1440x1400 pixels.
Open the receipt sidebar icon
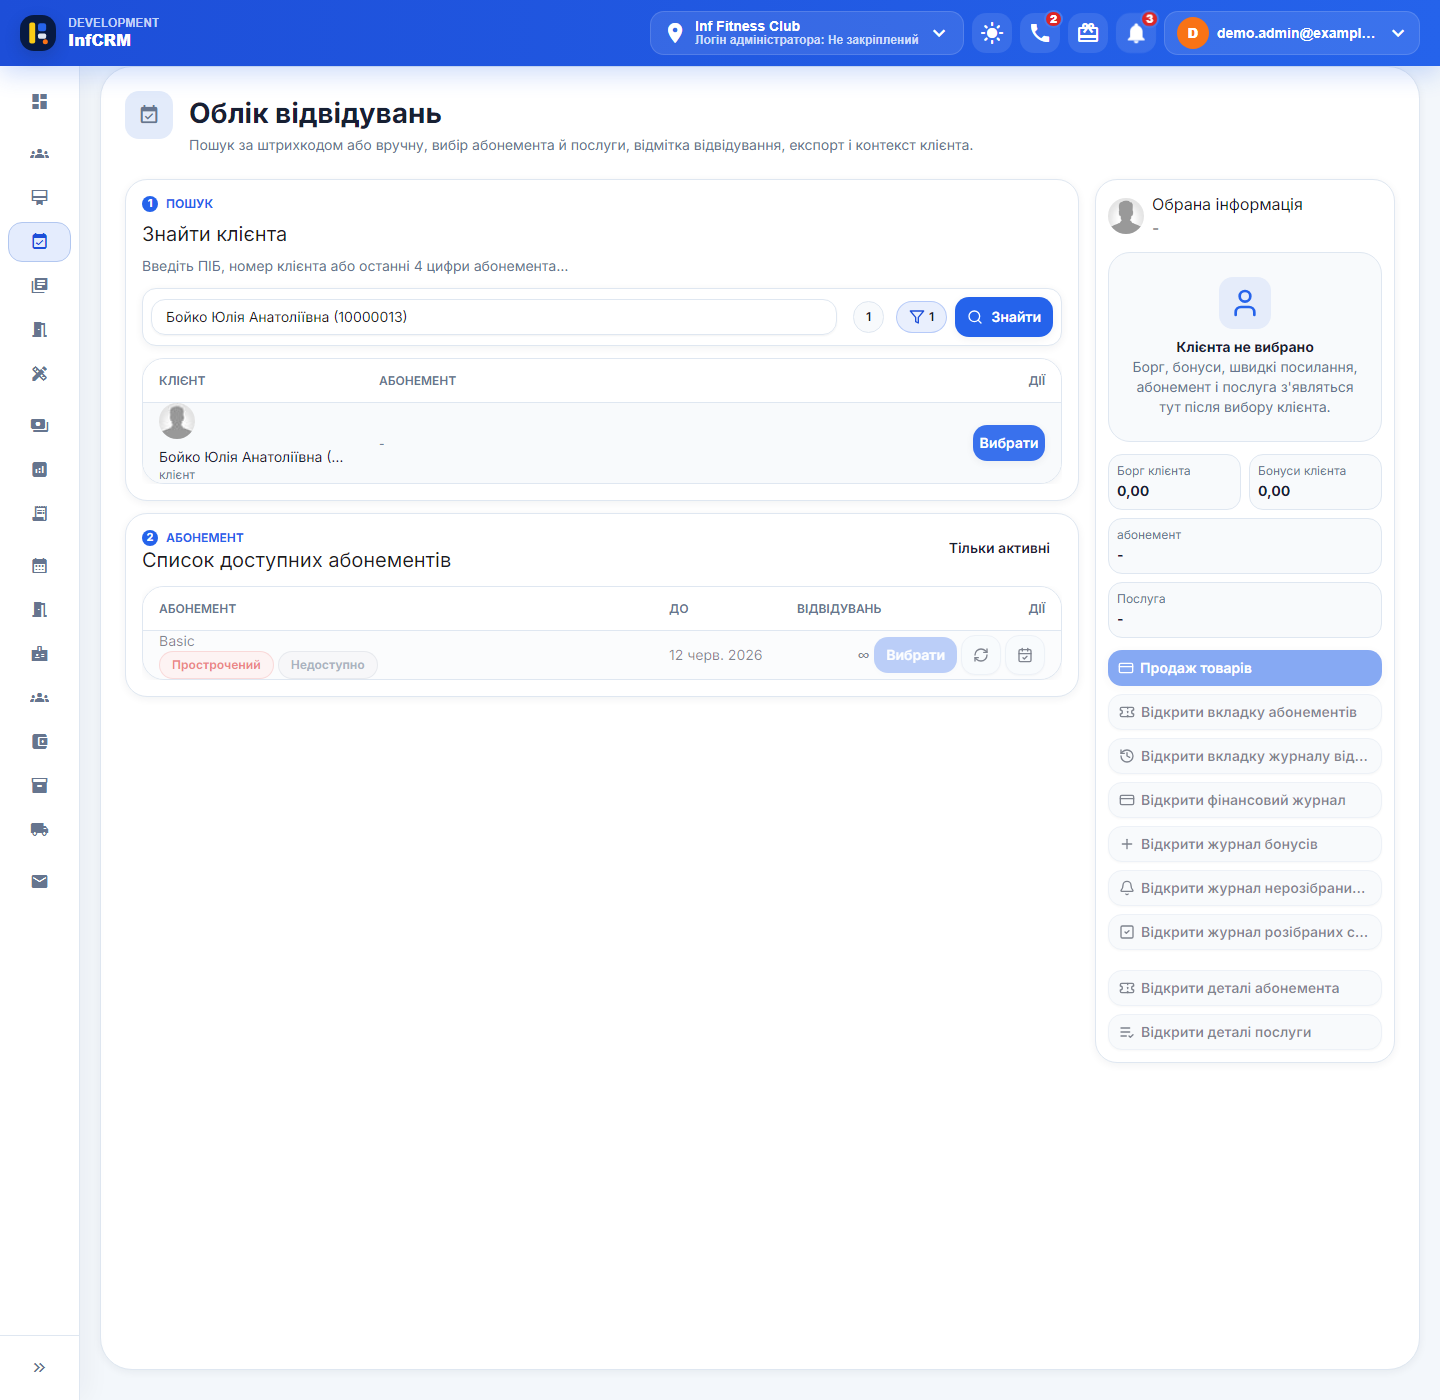39,514
